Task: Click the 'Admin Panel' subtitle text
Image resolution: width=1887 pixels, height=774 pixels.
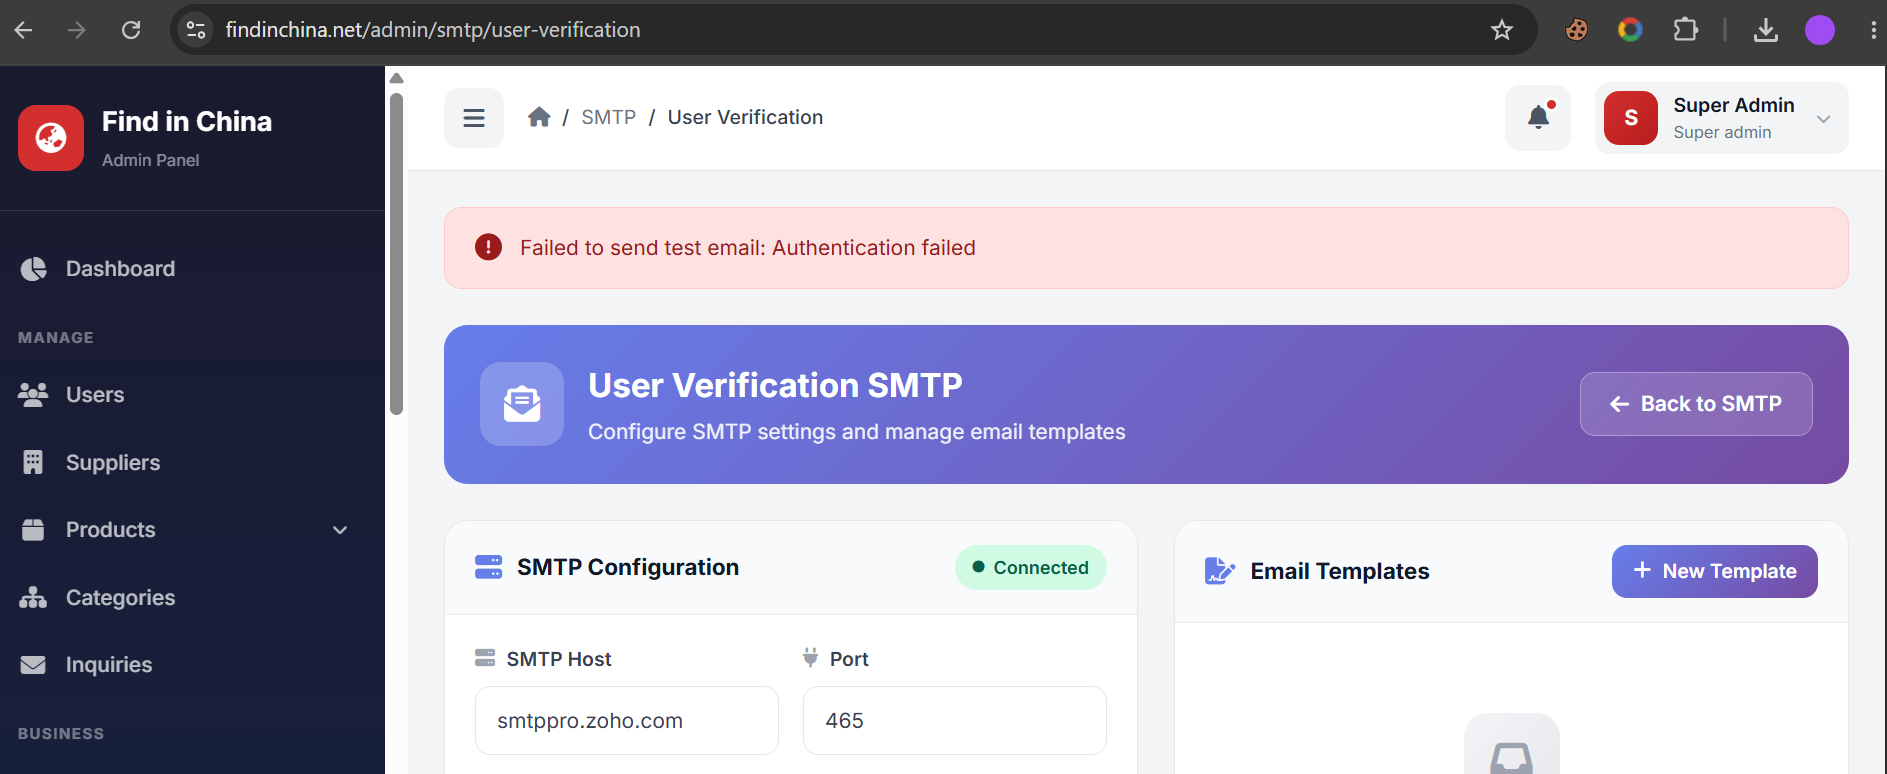Action: (150, 160)
